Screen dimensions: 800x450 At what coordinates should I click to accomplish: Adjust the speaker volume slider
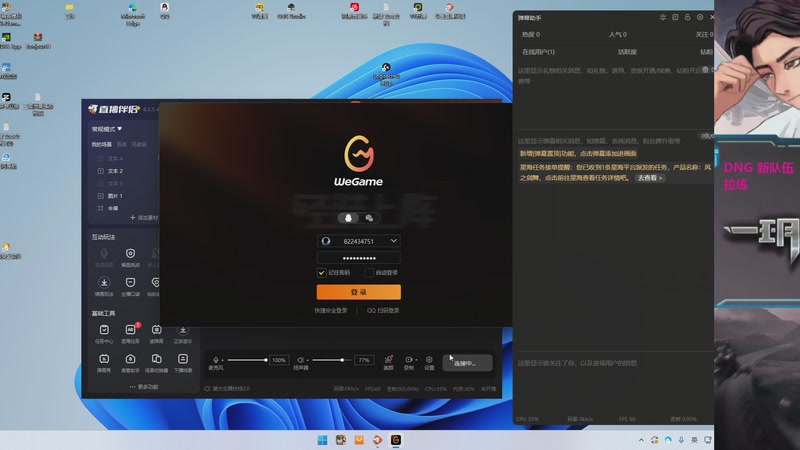pos(332,360)
